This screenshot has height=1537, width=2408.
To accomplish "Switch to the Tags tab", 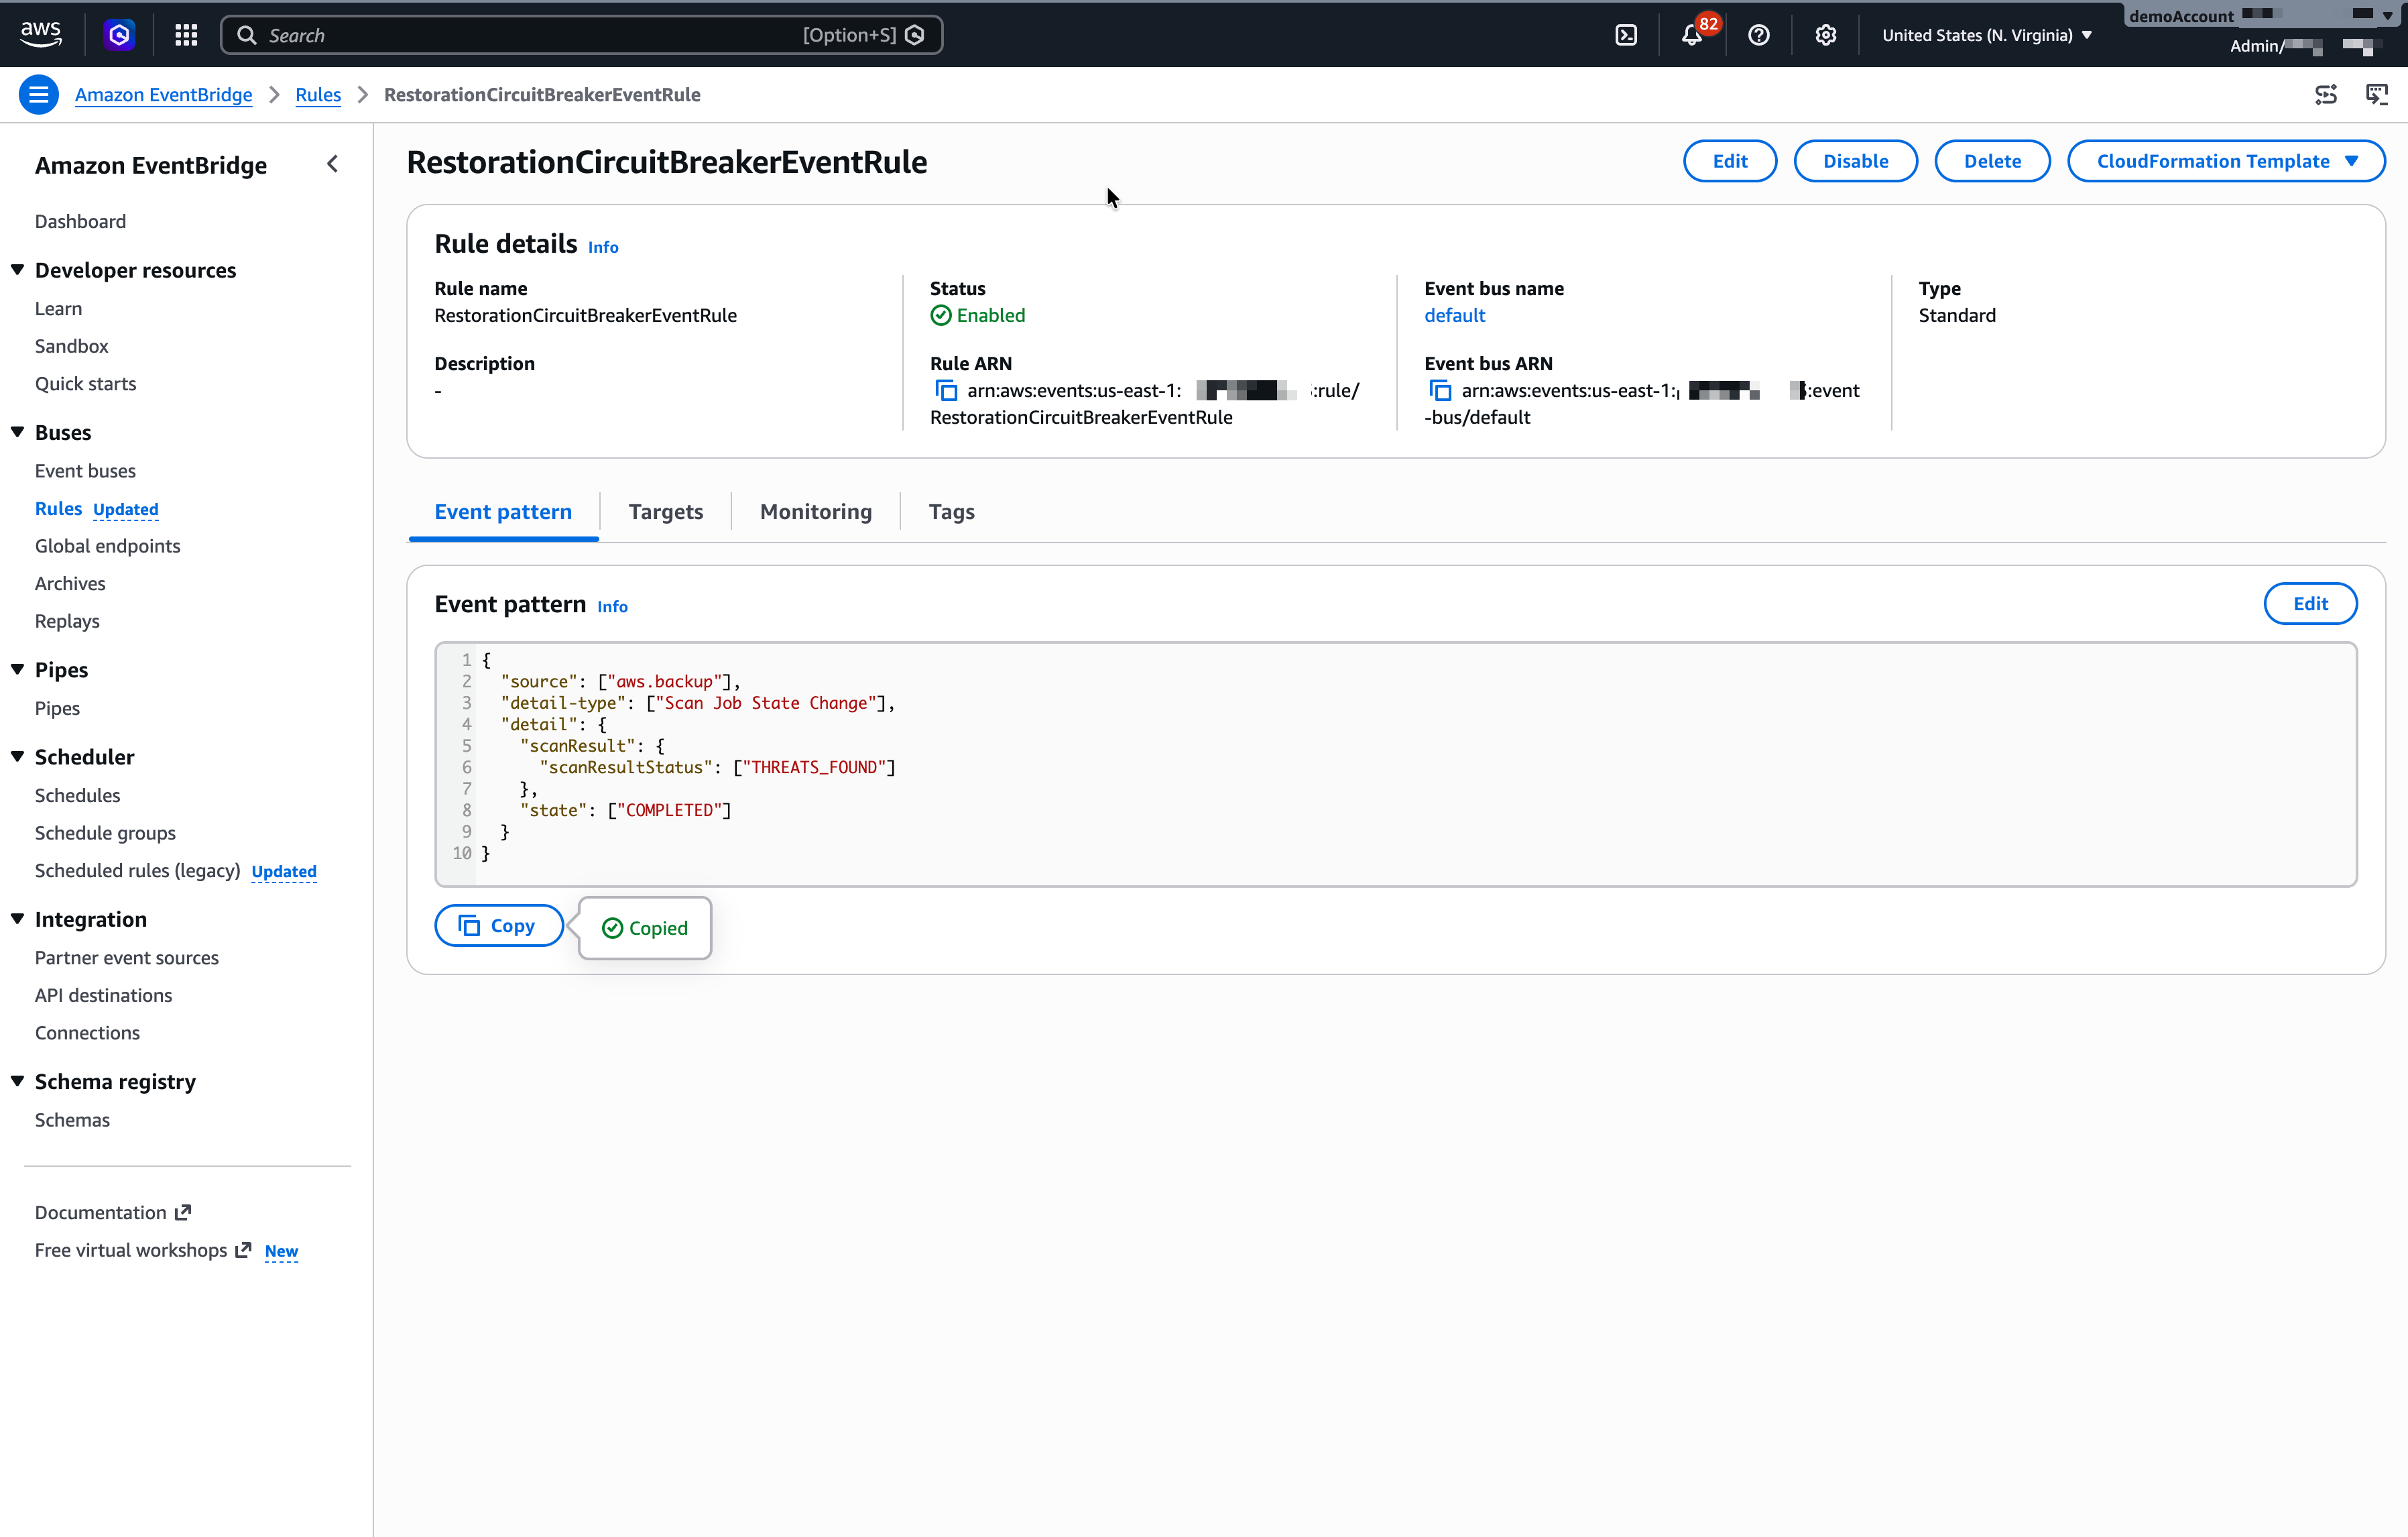I will point(951,512).
